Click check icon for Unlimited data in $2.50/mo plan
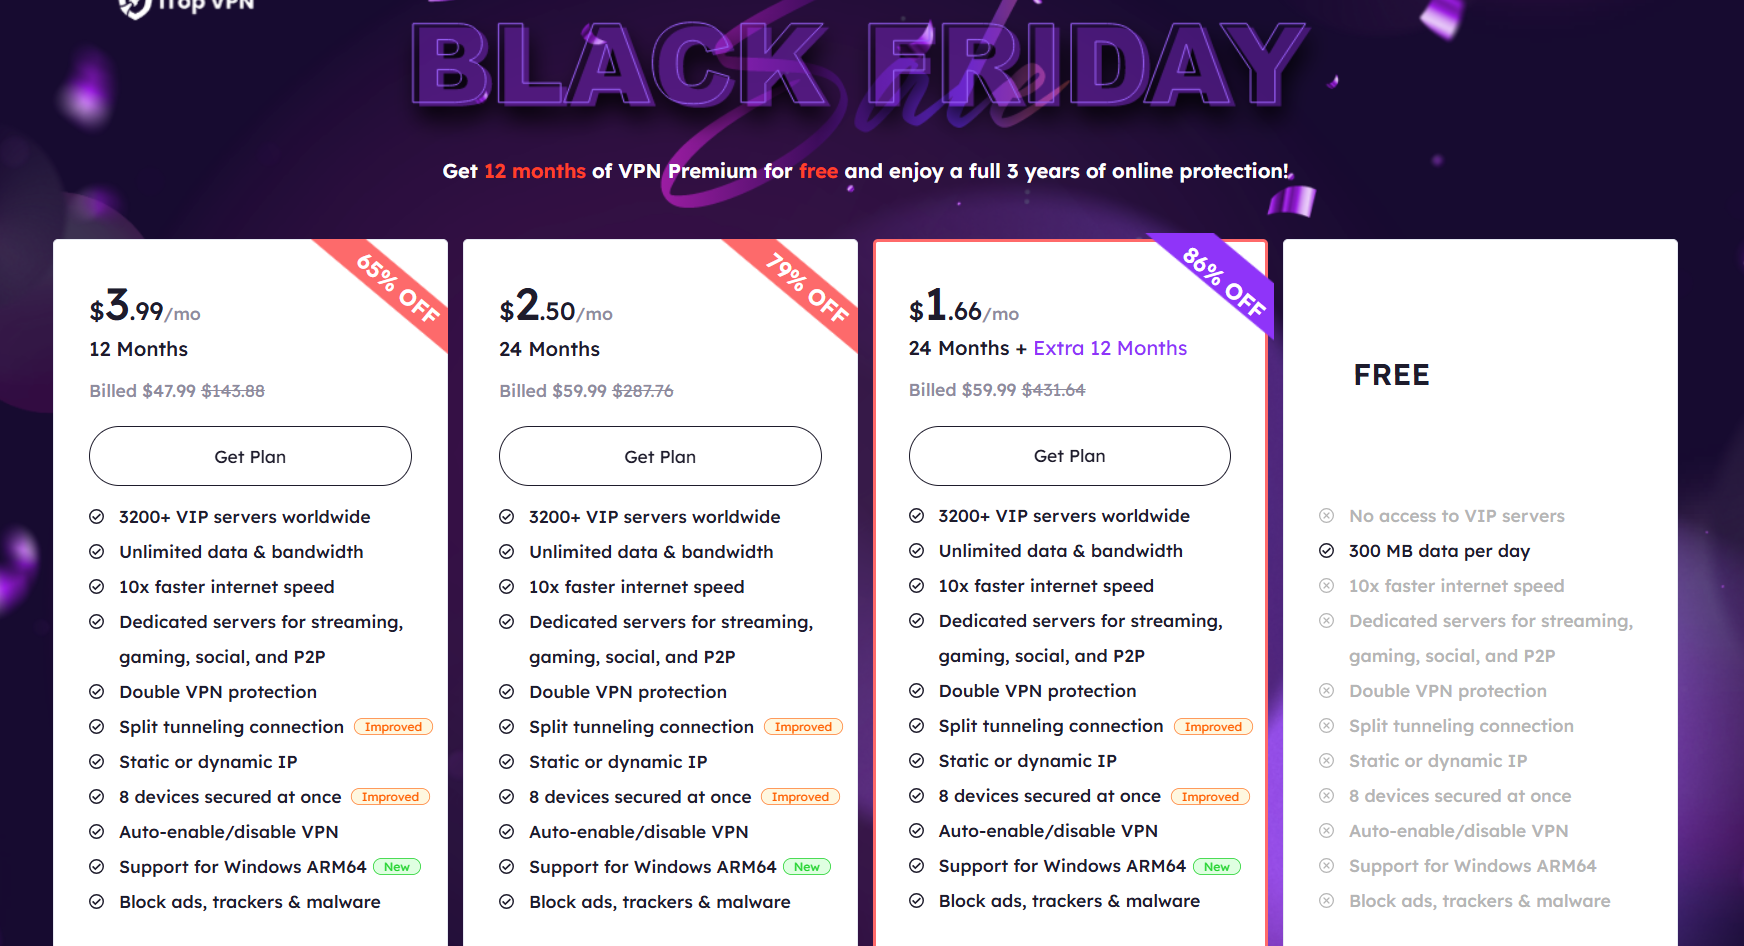The width and height of the screenshot is (1744, 946). (x=507, y=552)
